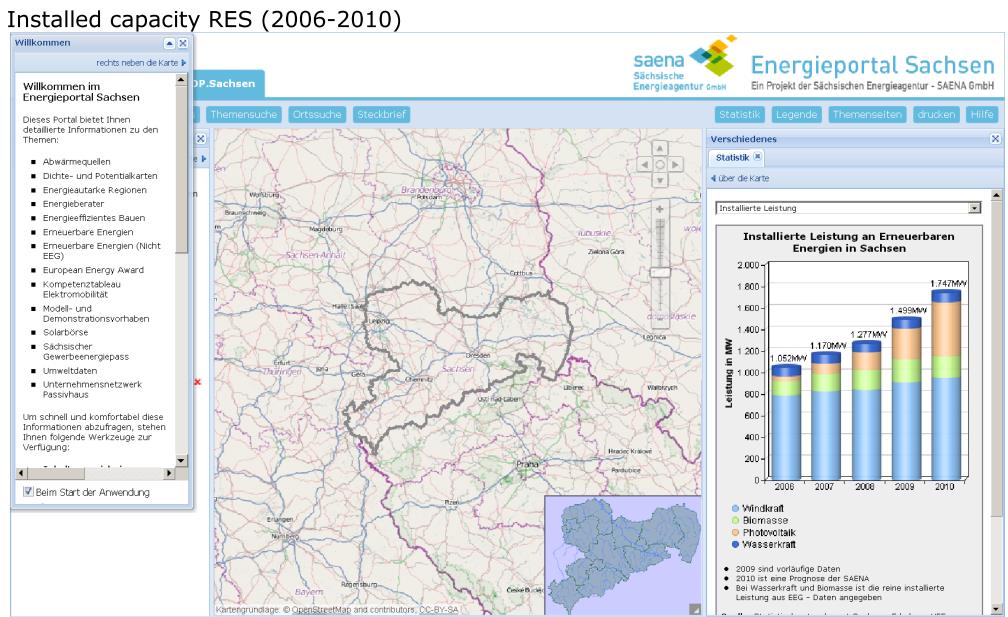Open Themenseiten from the toolbar
The height and width of the screenshot is (617, 1008).
(x=867, y=114)
